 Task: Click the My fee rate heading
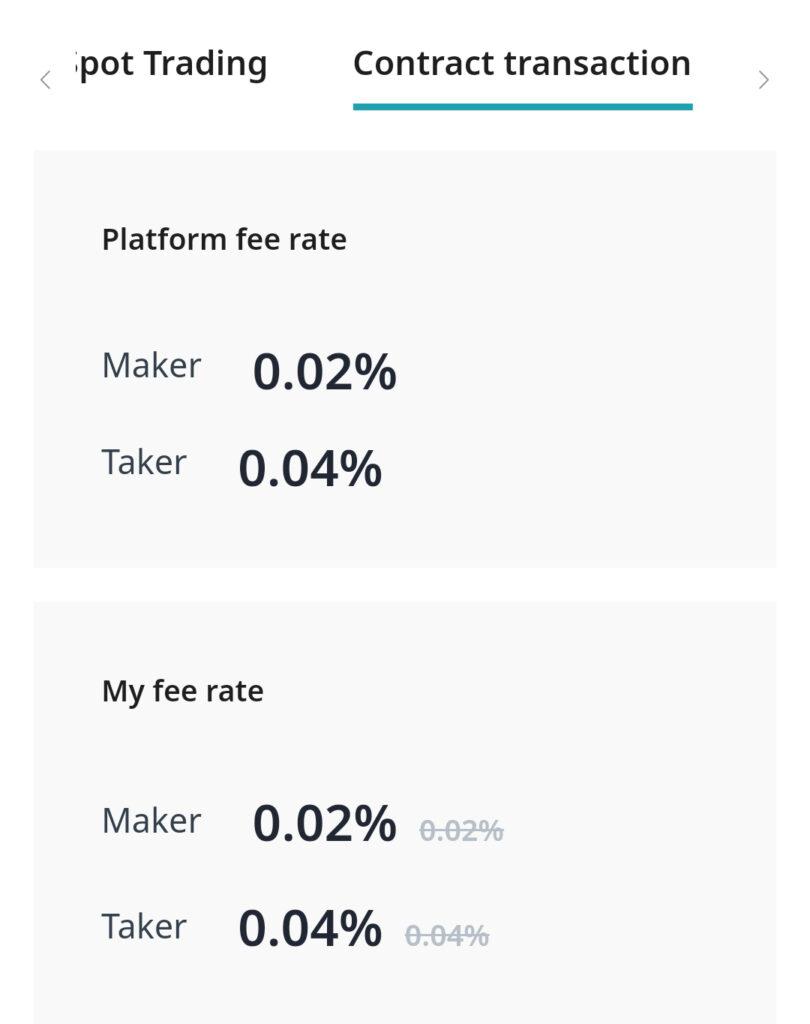point(183,692)
